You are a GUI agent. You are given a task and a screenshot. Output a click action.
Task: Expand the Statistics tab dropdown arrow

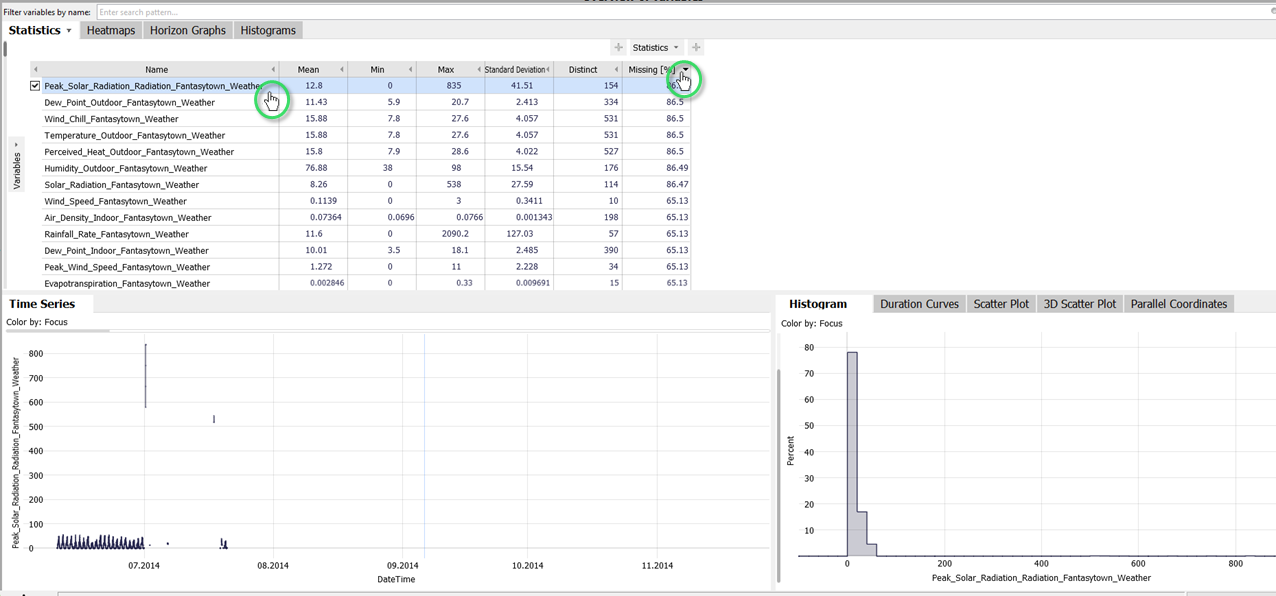[69, 31]
